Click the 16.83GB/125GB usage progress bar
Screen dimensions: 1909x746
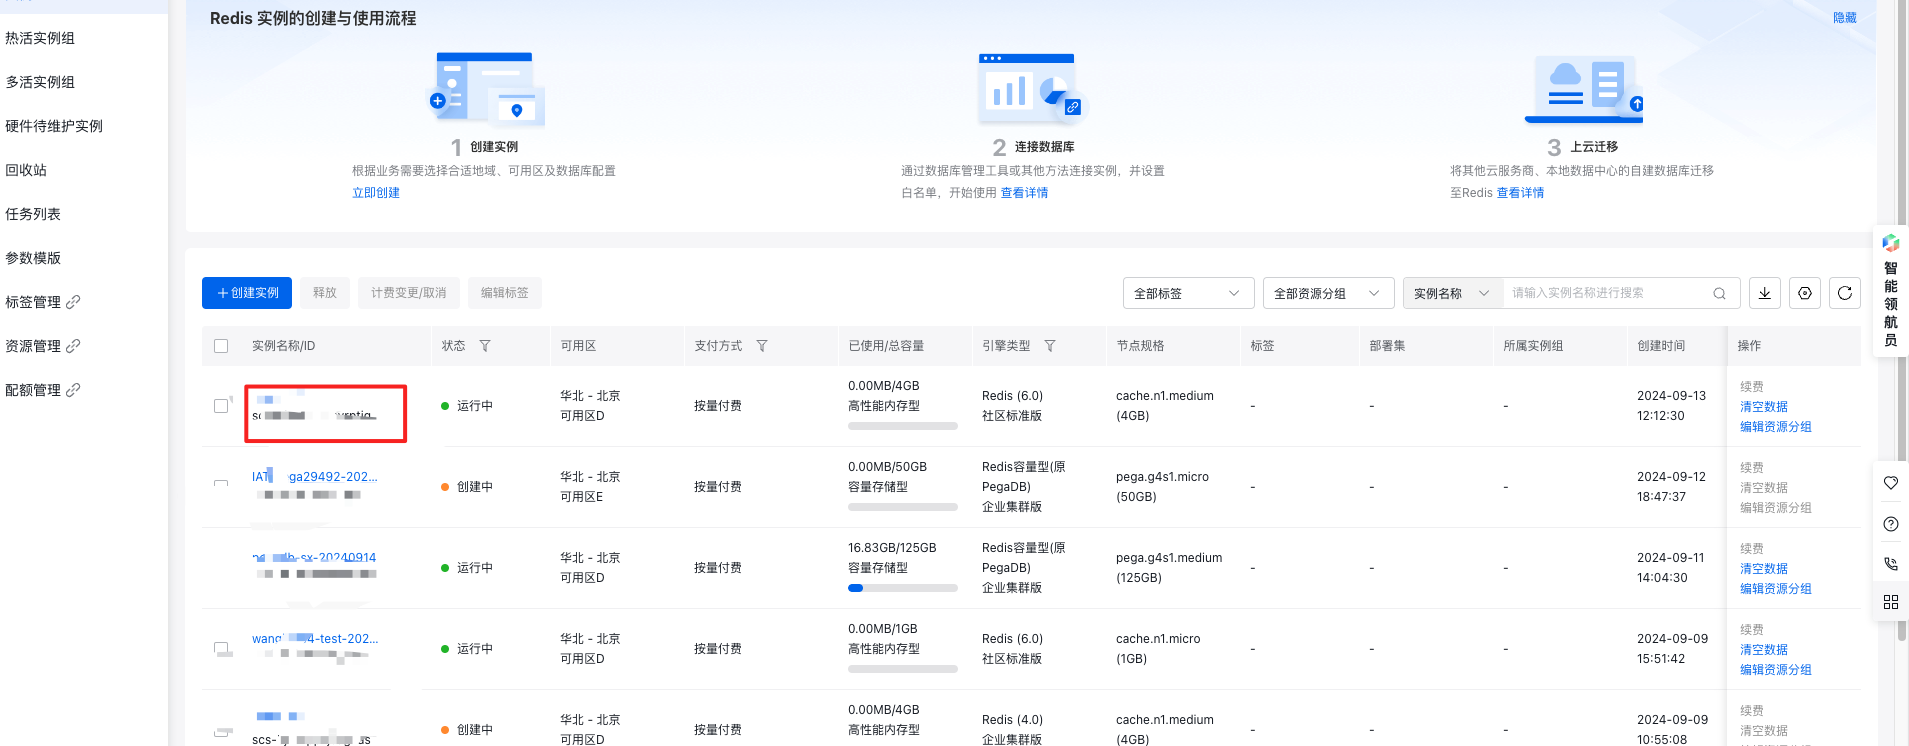pyautogui.click(x=903, y=588)
